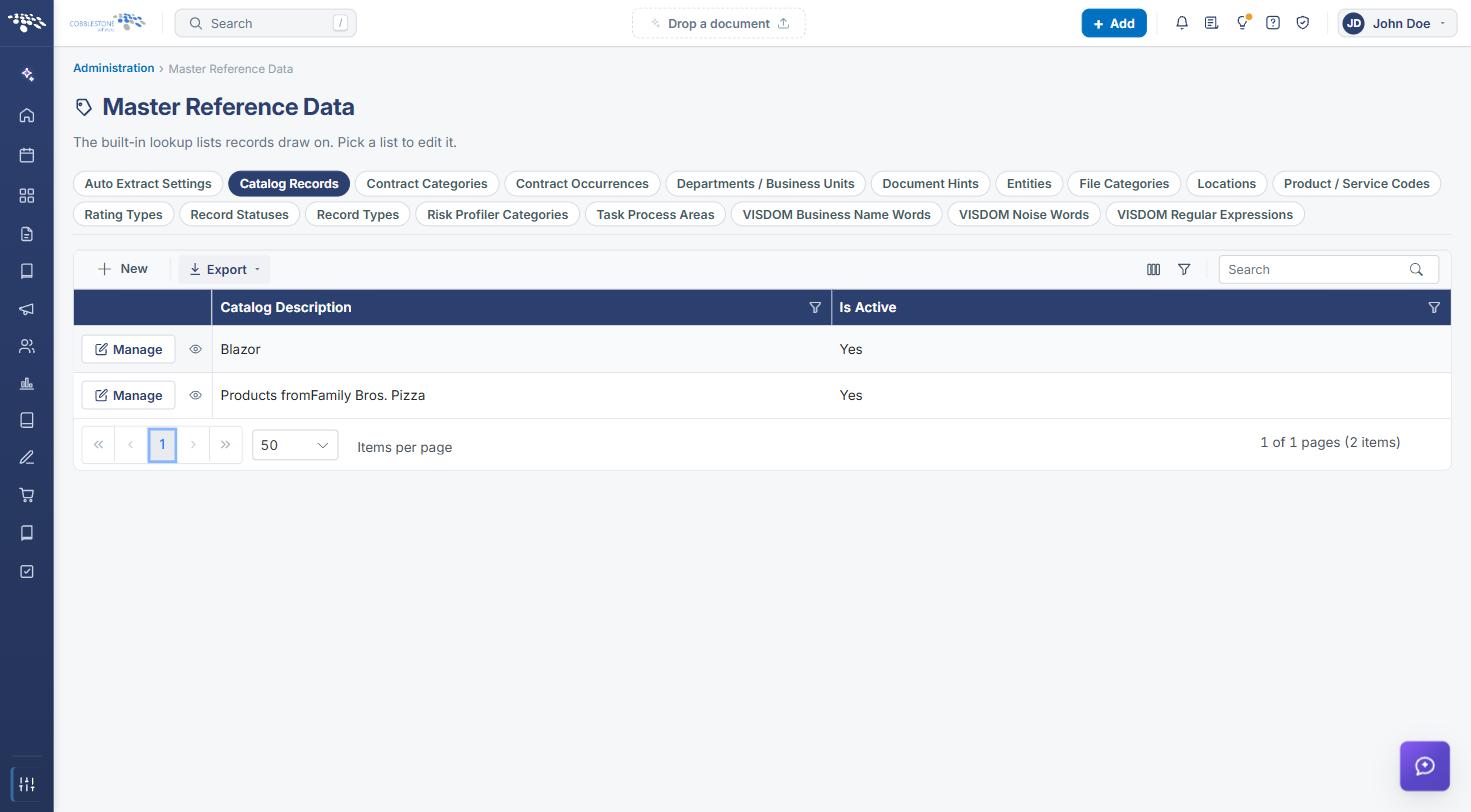Open the calendar icon in sidebar
This screenshot has width=1471, height=812.
(x=27, y=155)
